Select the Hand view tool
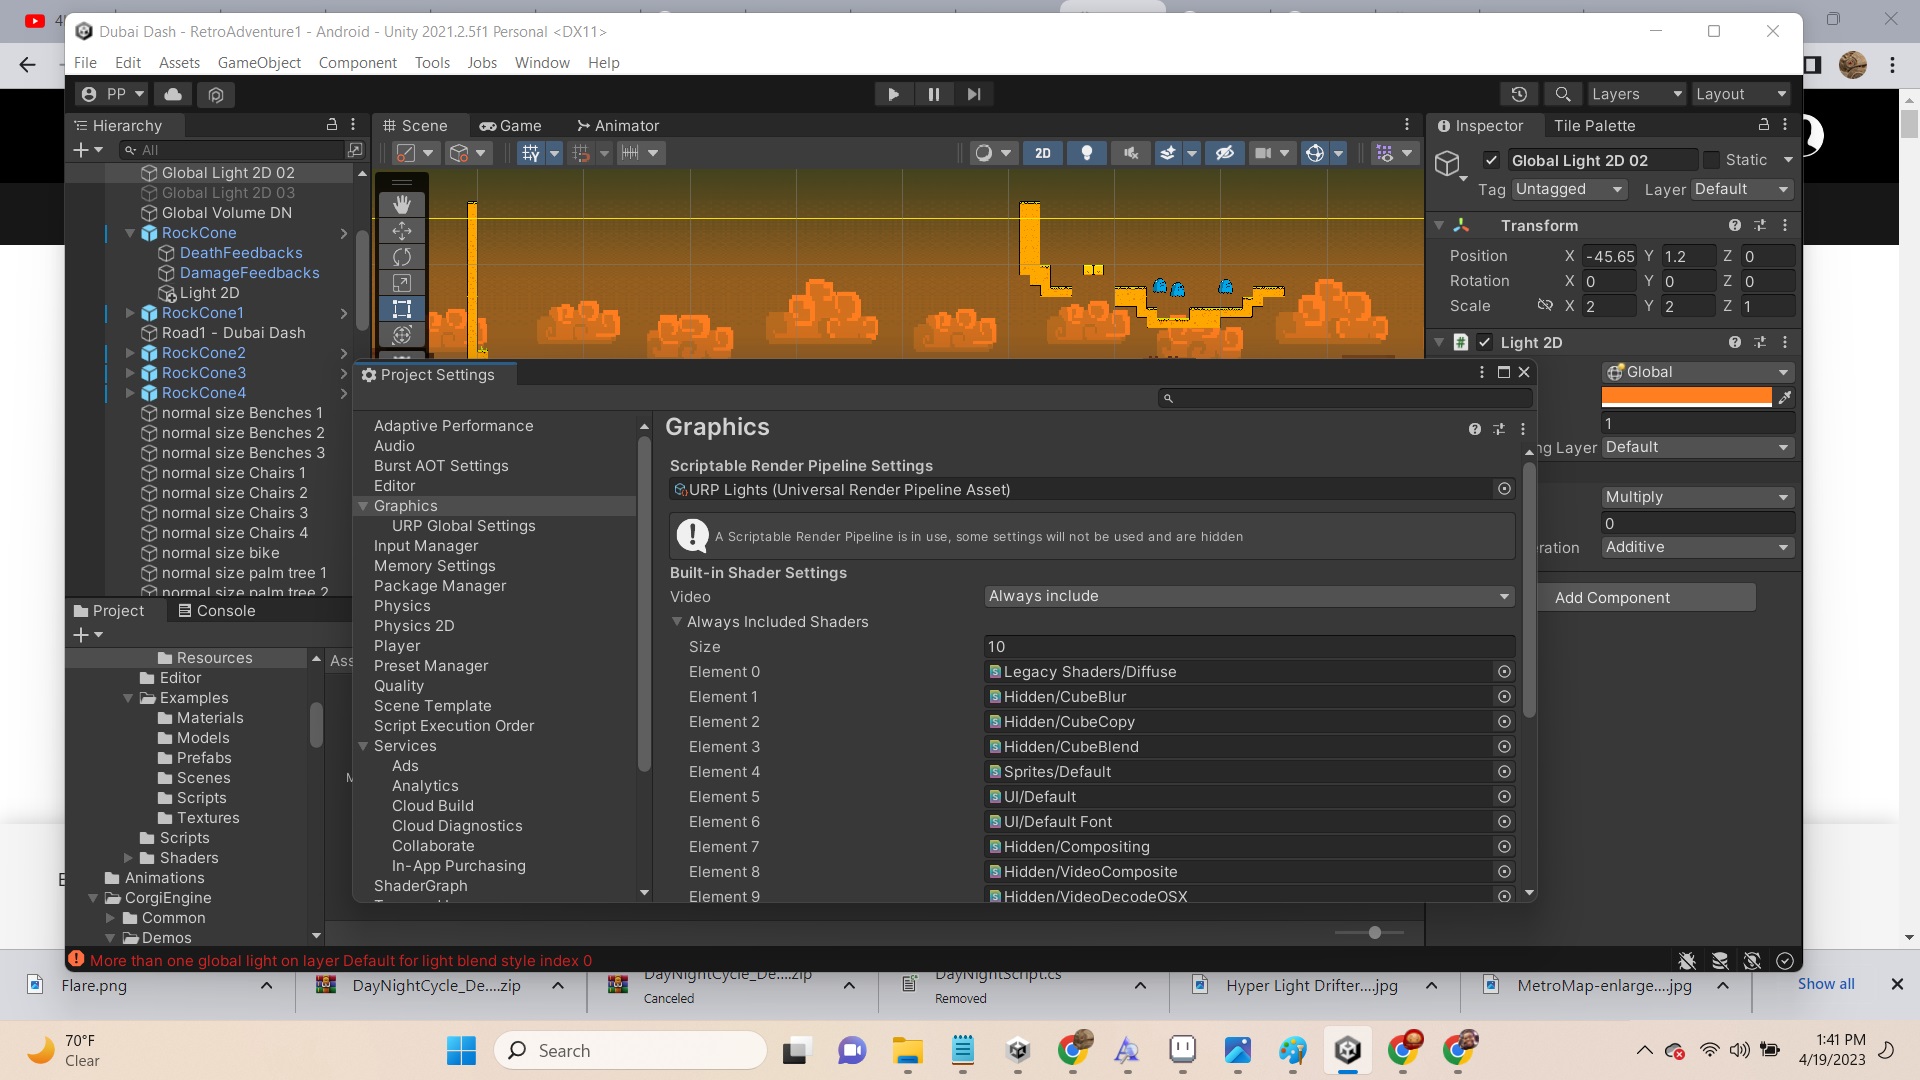Image resolution: width=1920 pixels, height=1080 pixels. point(402,205)
